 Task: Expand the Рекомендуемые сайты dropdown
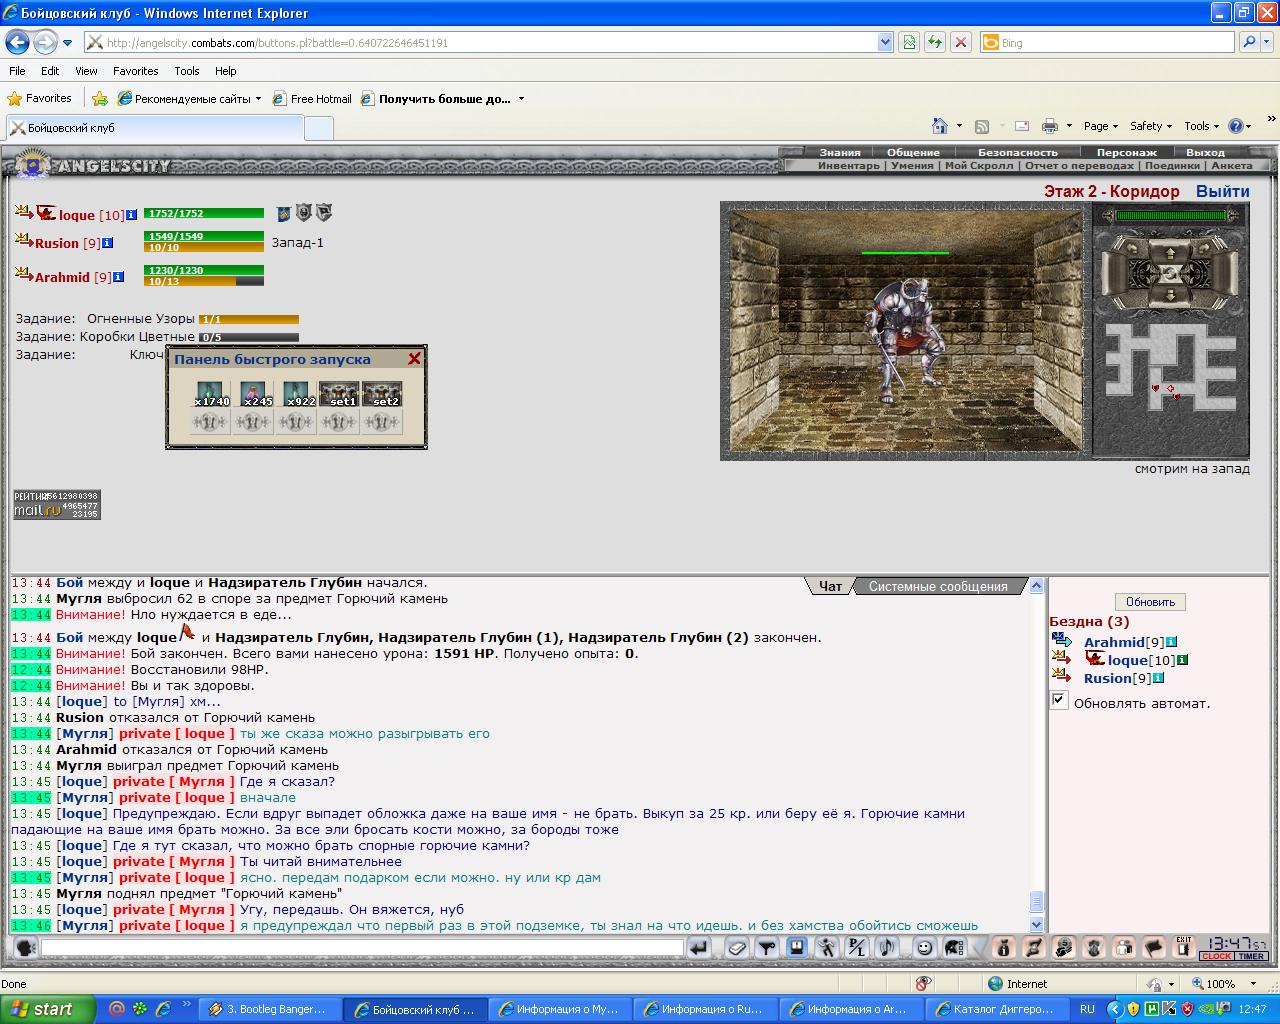click(x=258, y=99)
